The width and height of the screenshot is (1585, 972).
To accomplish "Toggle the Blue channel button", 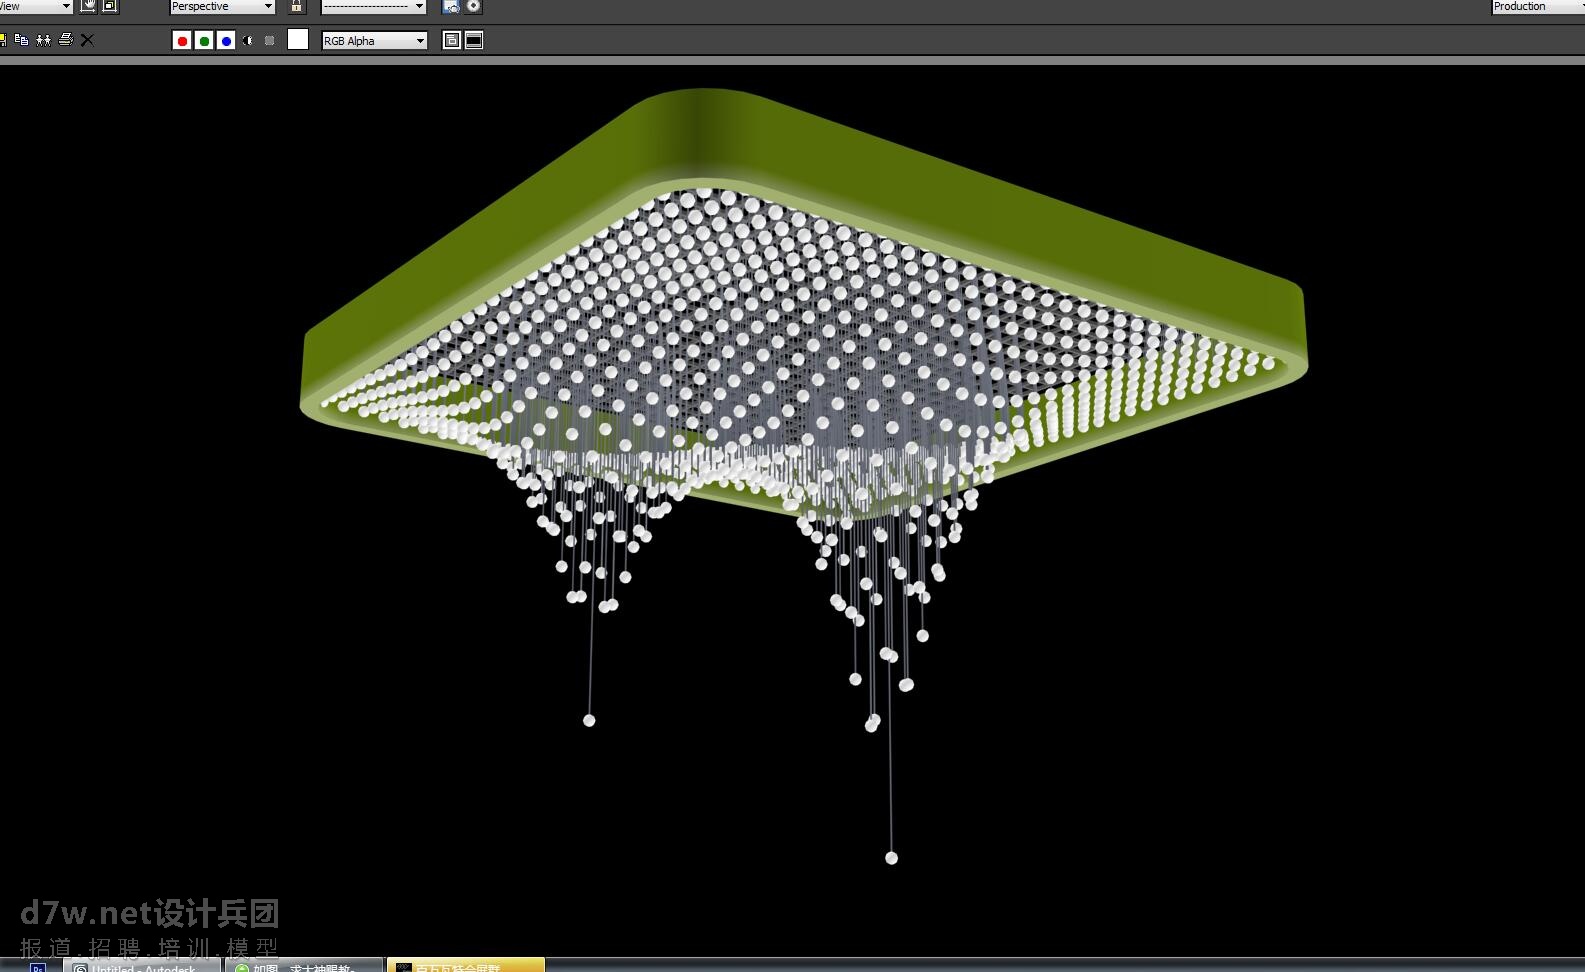I will pyautogui.click(x=226, y=41).
